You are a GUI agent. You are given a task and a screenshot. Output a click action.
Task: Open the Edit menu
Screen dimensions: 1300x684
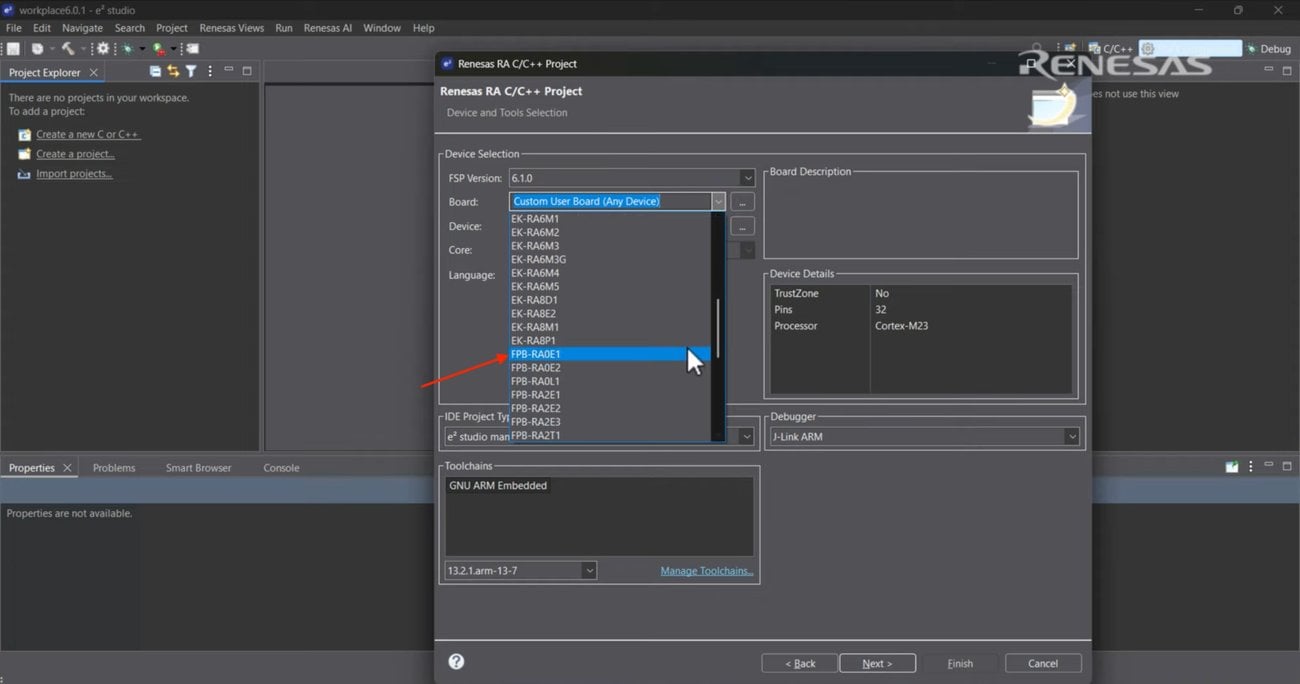pyautogui.click(x=42, y=28)
